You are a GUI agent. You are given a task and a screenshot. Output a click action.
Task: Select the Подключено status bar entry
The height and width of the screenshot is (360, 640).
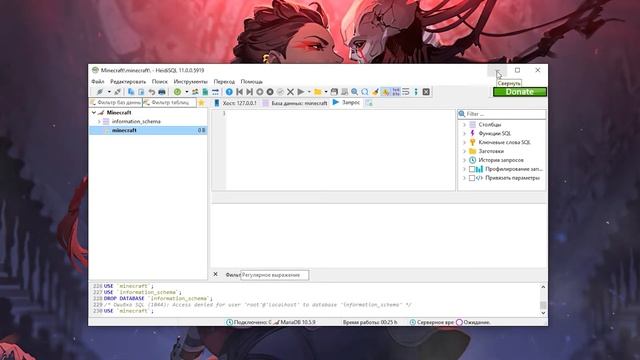[249, 322]
